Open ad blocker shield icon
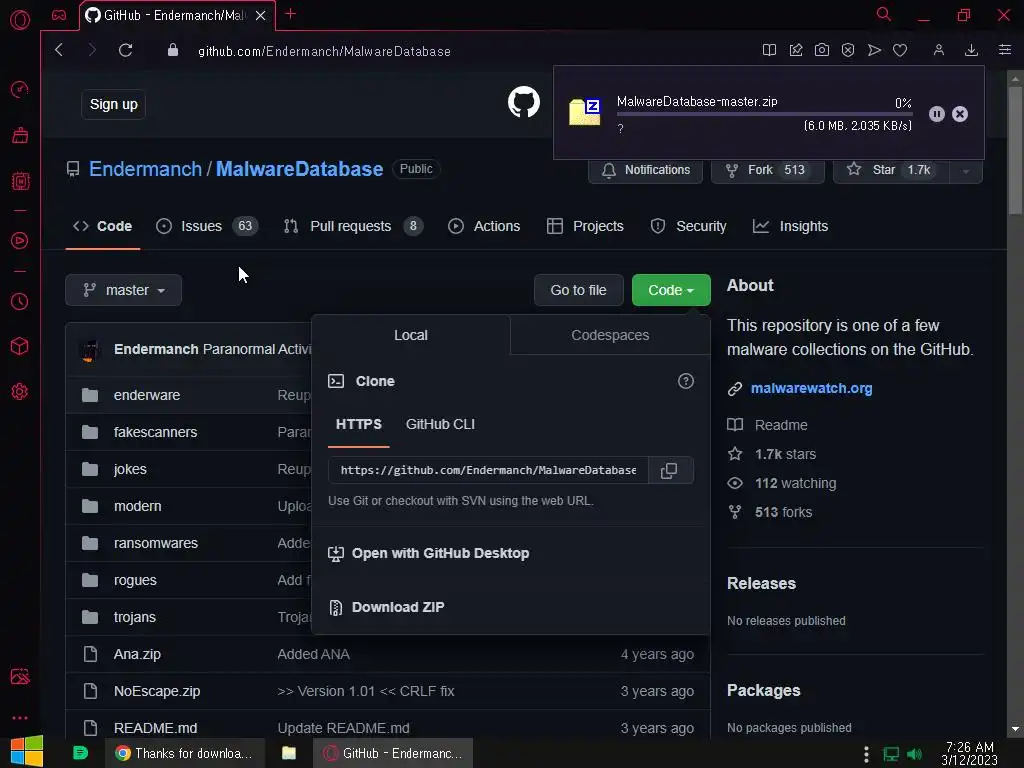 tap(848, 50)
